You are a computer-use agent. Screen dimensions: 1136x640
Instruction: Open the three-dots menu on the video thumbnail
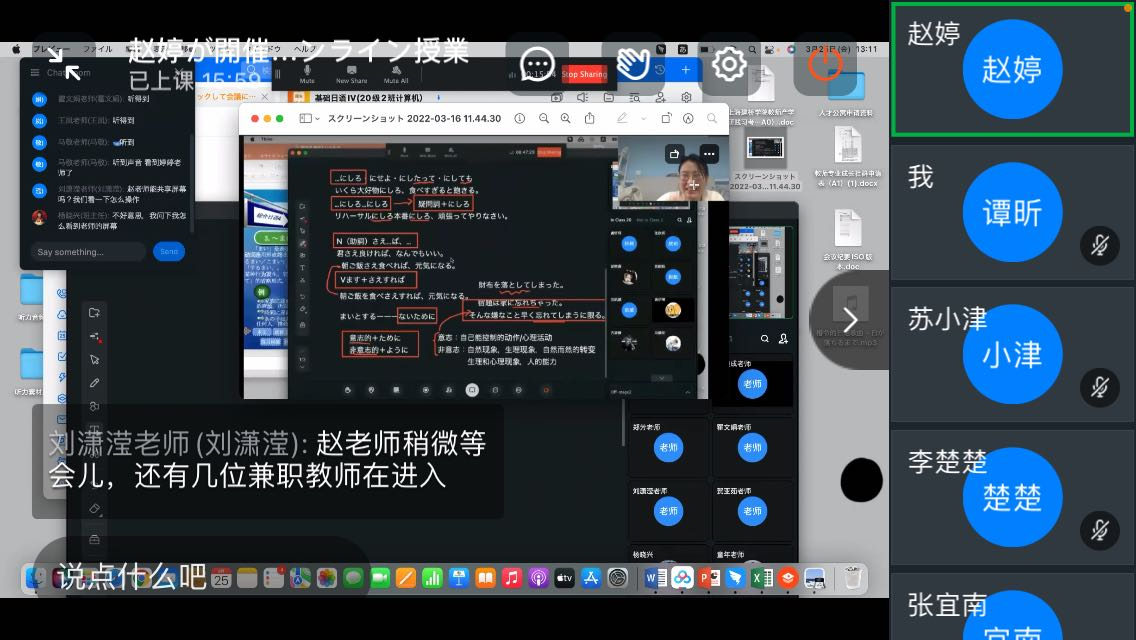pos(709,154)
